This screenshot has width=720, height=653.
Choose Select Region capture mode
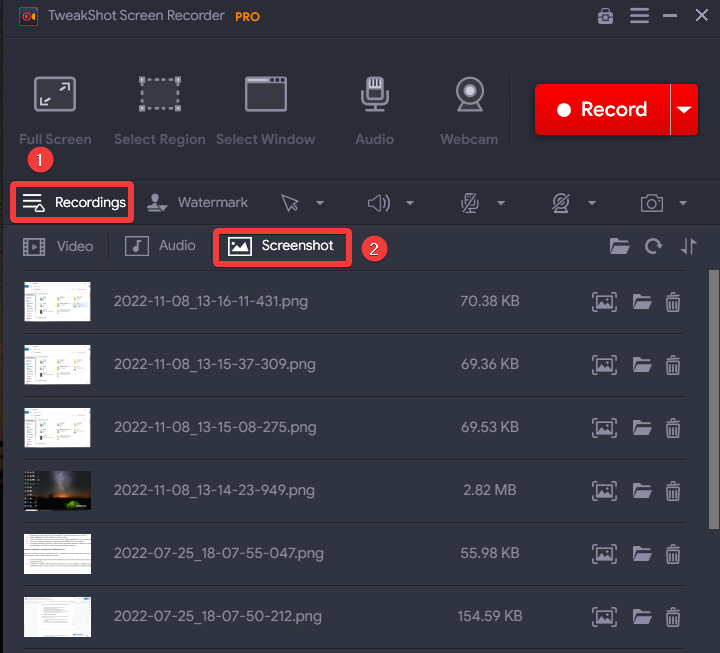tap(160, 111)
